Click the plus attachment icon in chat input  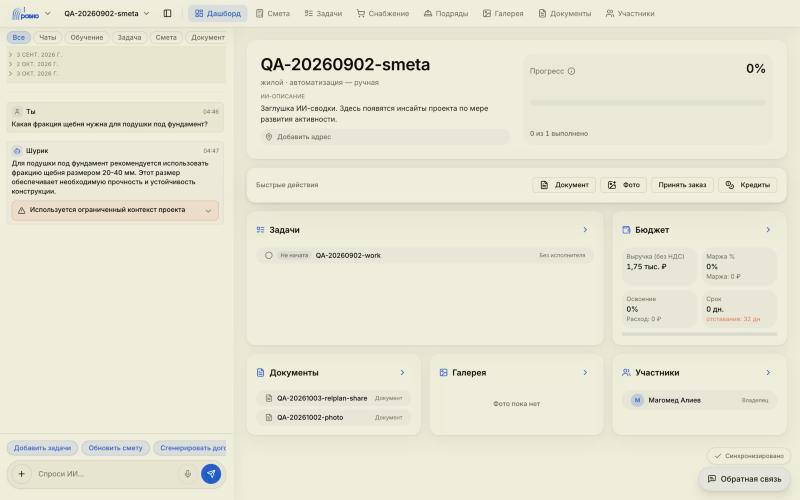(x=21, y=474)
